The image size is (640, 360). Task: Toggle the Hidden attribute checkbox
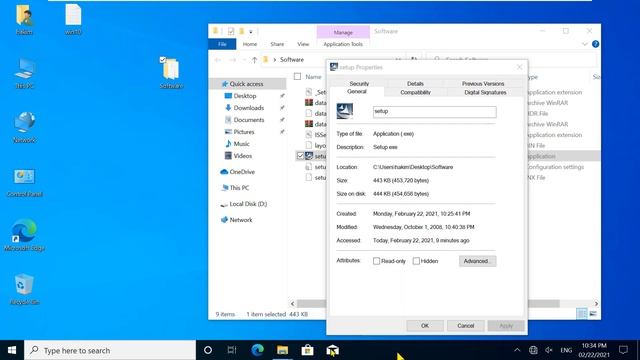click(416, 261)
